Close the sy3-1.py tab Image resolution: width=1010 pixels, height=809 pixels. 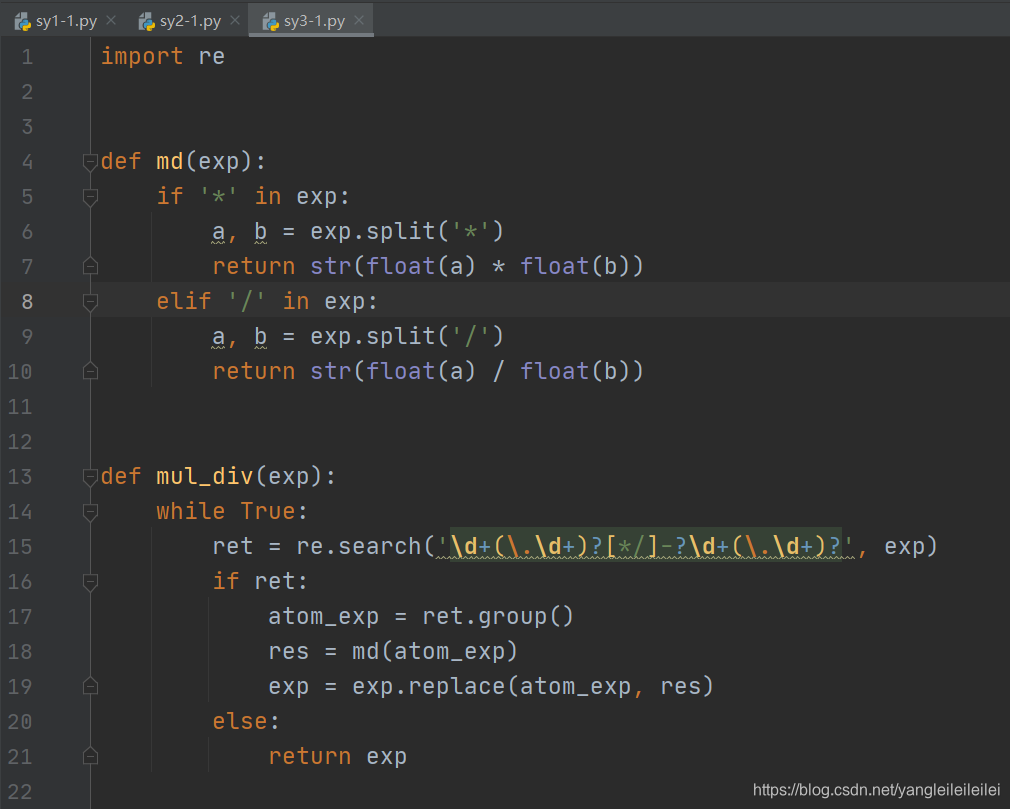click(359, 21)
